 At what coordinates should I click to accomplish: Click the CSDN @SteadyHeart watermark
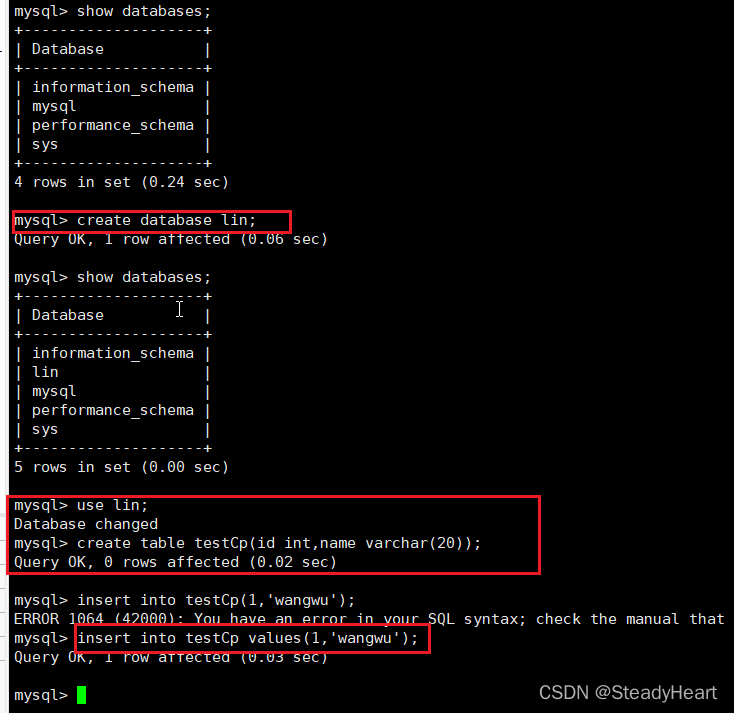(x=628, y=692)
